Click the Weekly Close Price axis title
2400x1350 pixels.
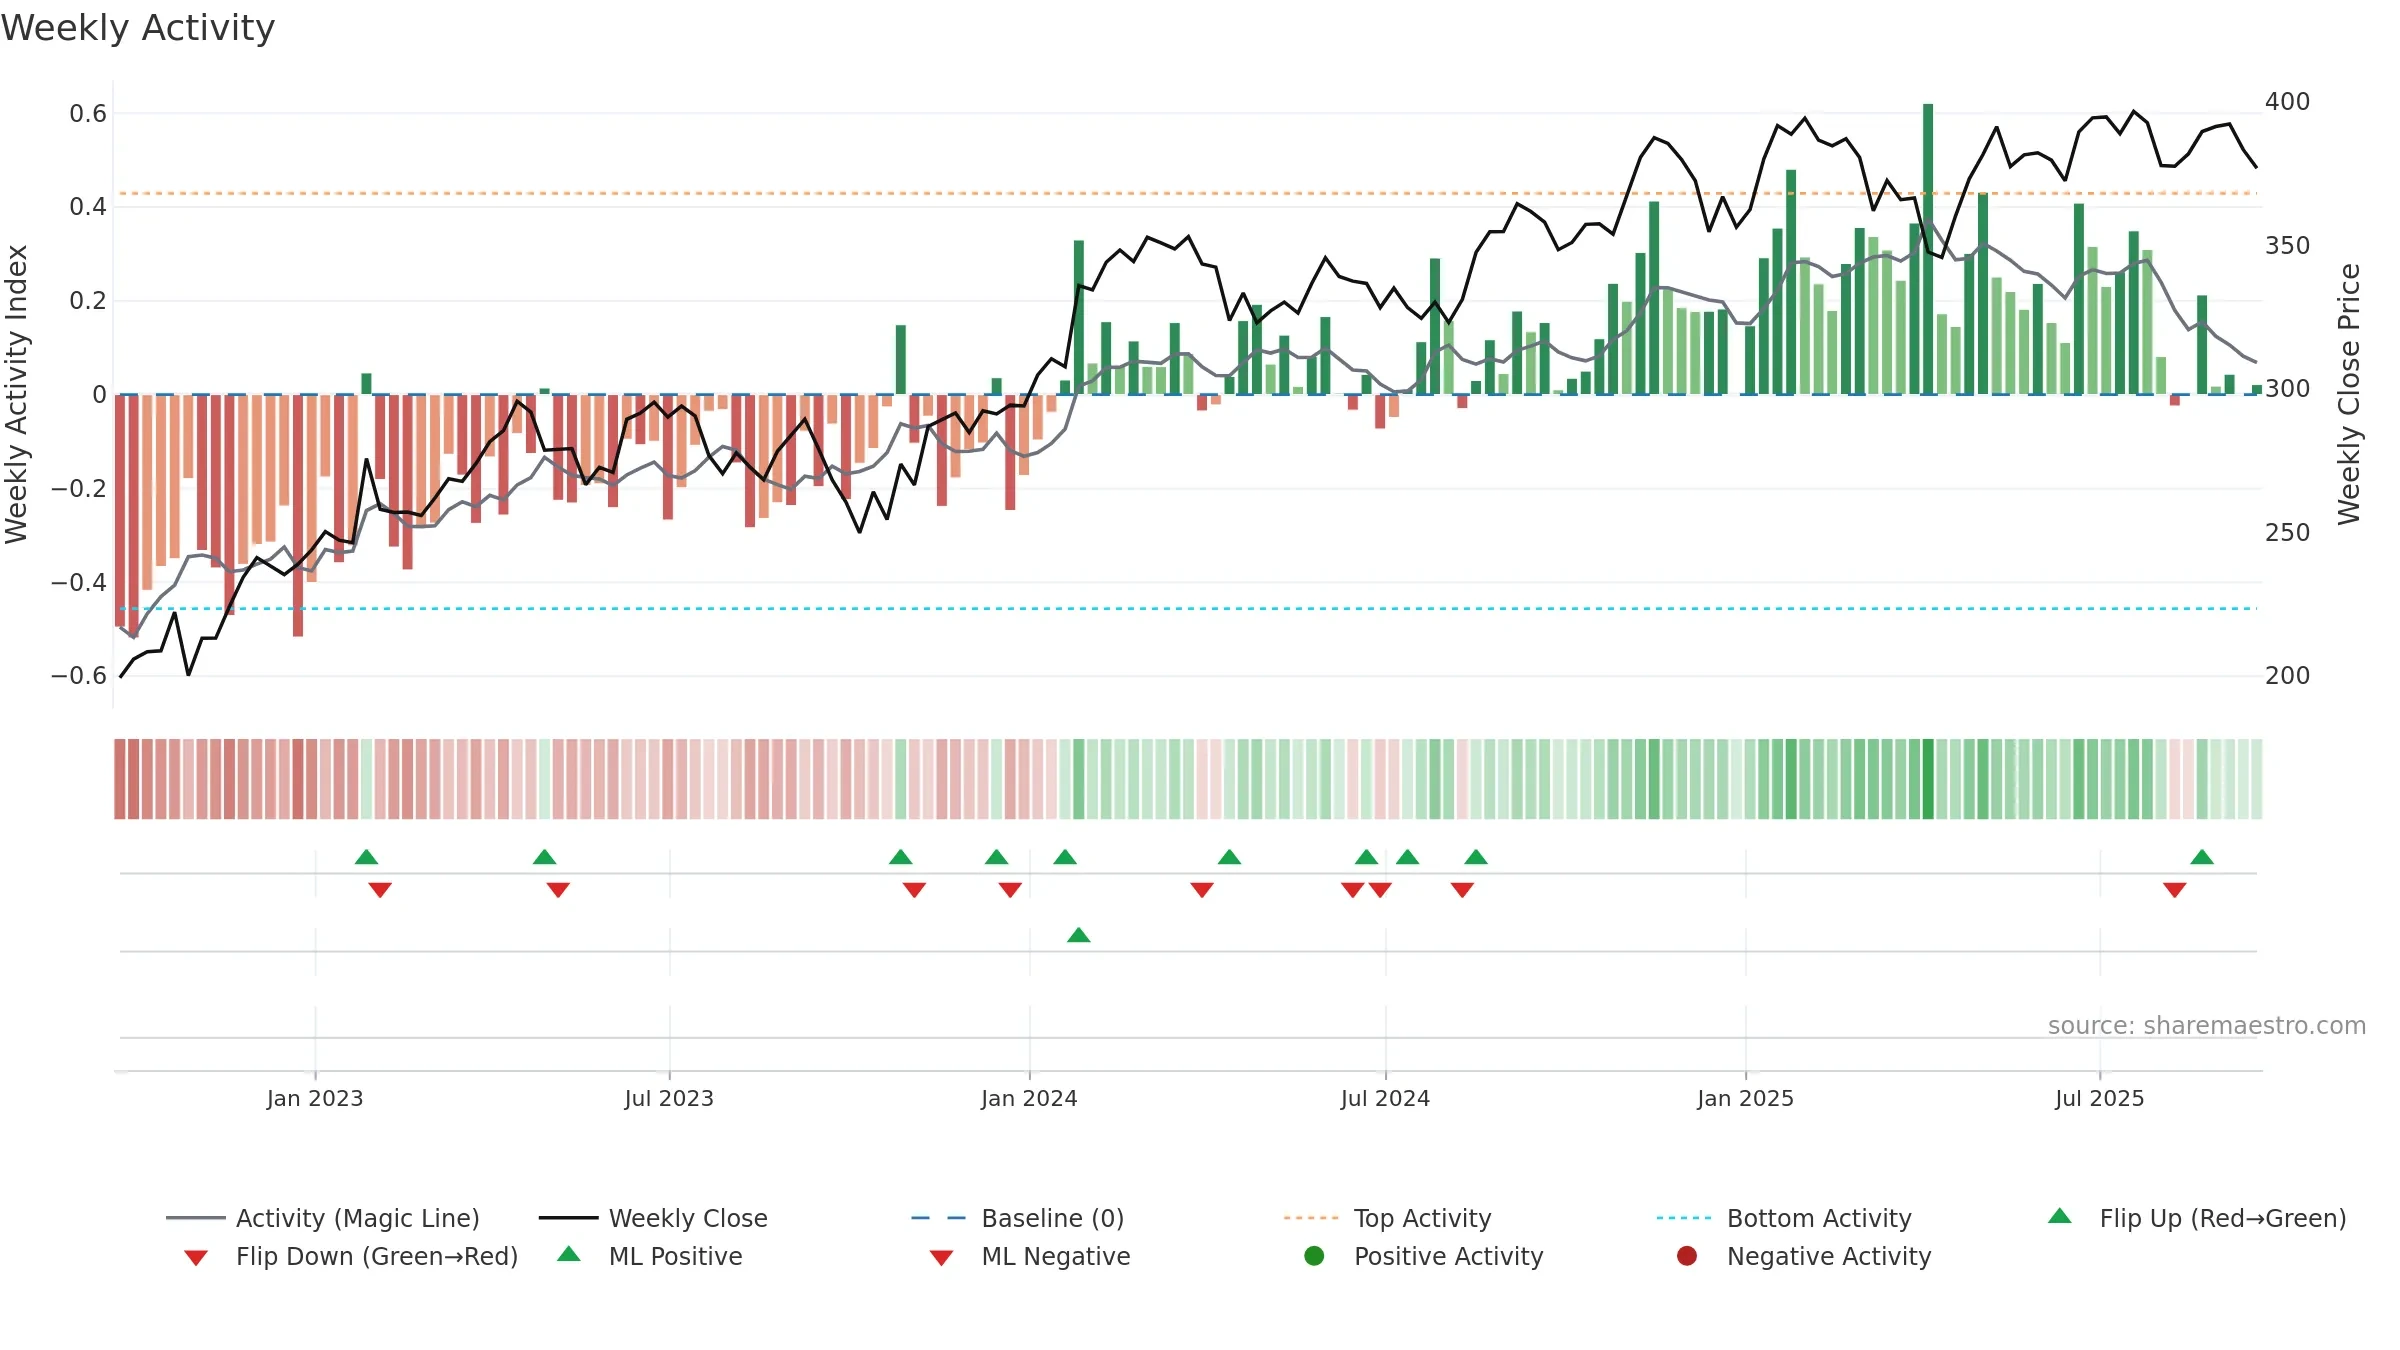pyautogui.click(x=2349, y=394)
